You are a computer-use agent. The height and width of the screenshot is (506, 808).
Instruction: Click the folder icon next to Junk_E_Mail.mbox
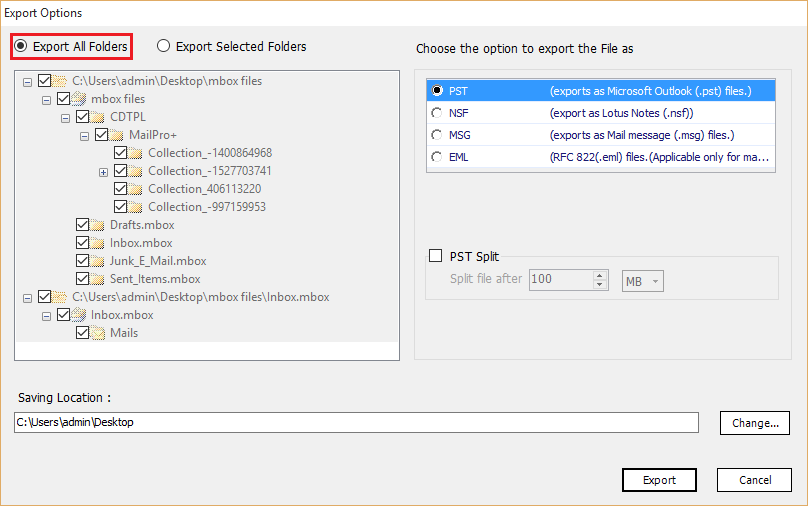pos(98,261)
